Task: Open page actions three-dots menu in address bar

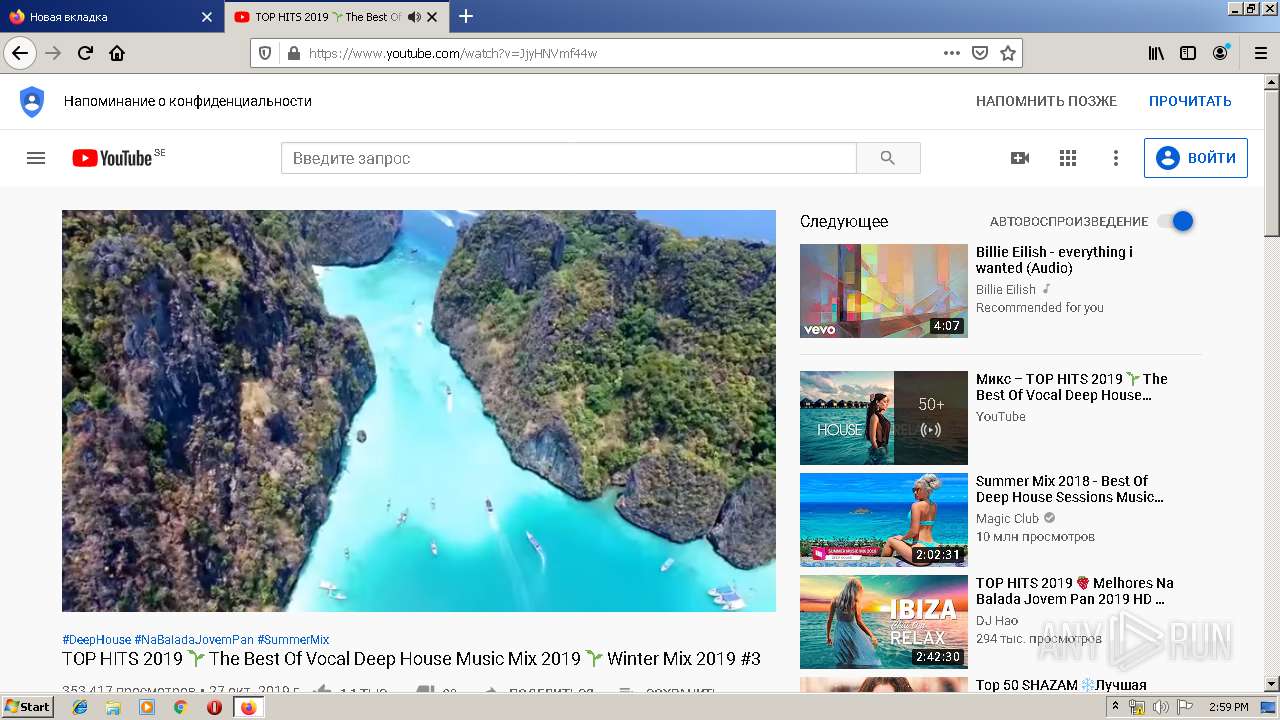Action: pos(952,53)
